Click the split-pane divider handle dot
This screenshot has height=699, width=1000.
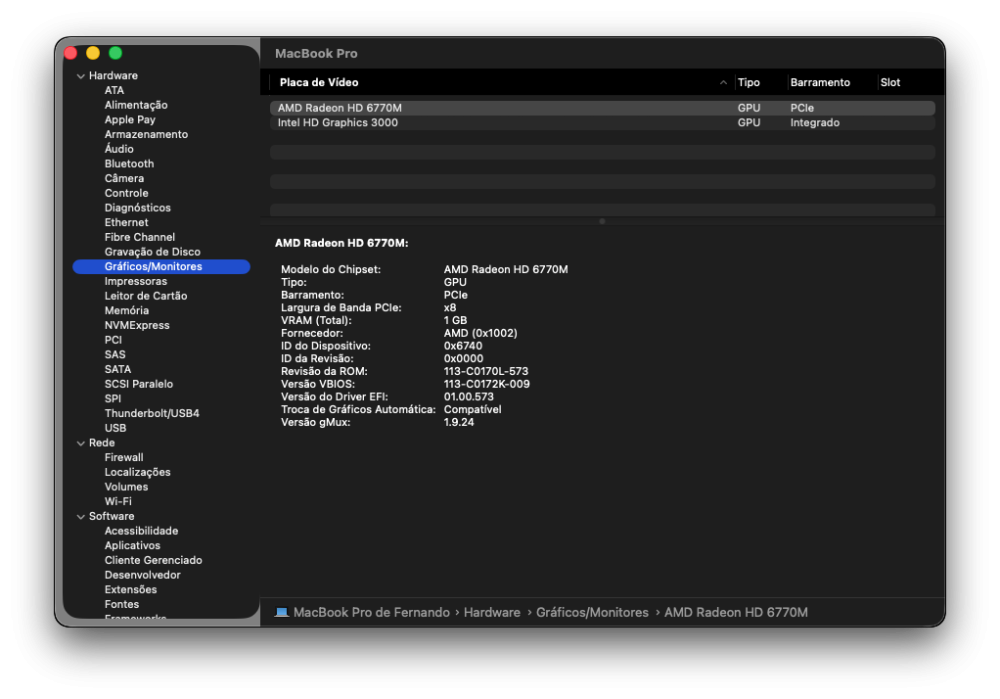[x=602, y=221]
